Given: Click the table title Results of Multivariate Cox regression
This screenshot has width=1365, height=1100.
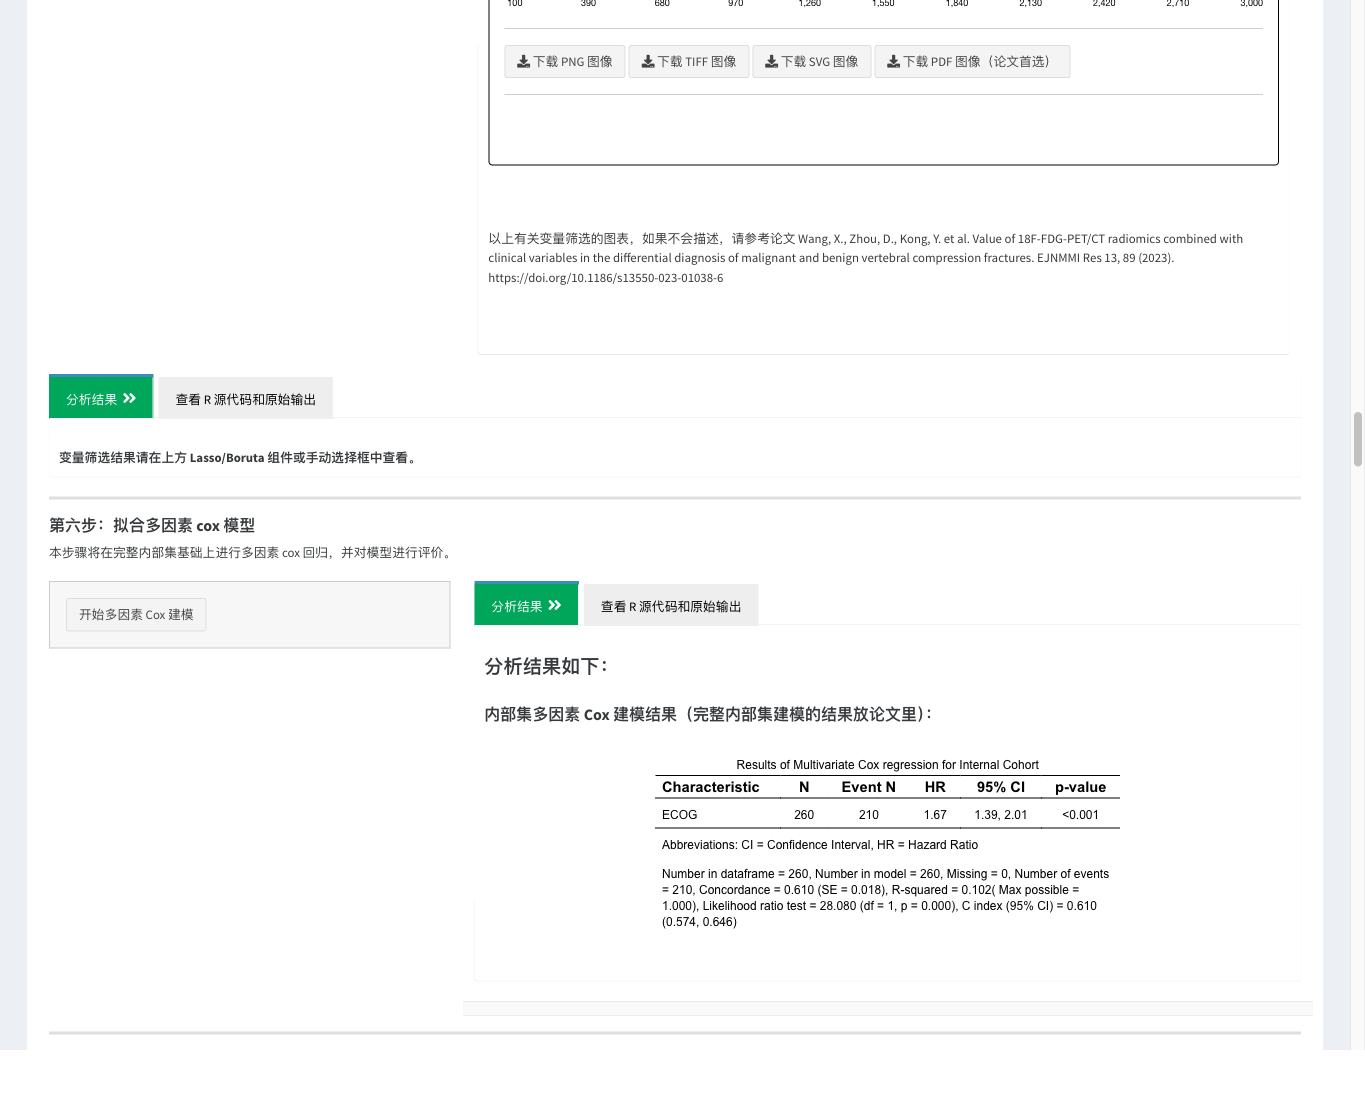Looking at the screenshot, I should tap(887, 765).
